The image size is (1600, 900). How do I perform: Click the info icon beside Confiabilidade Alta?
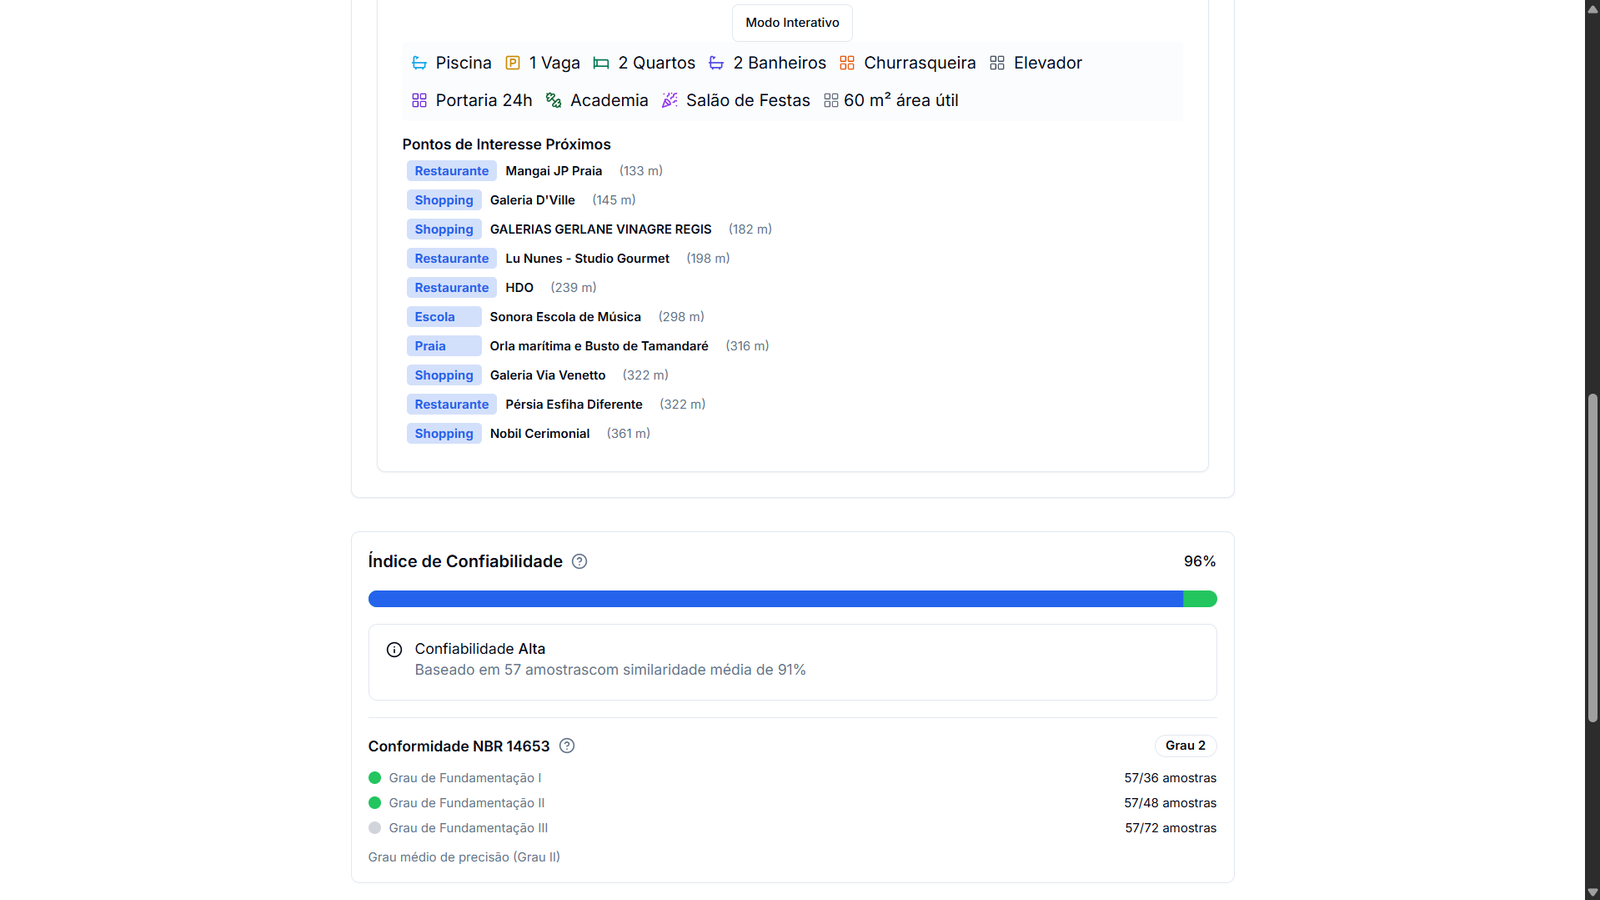coord(394,650)
